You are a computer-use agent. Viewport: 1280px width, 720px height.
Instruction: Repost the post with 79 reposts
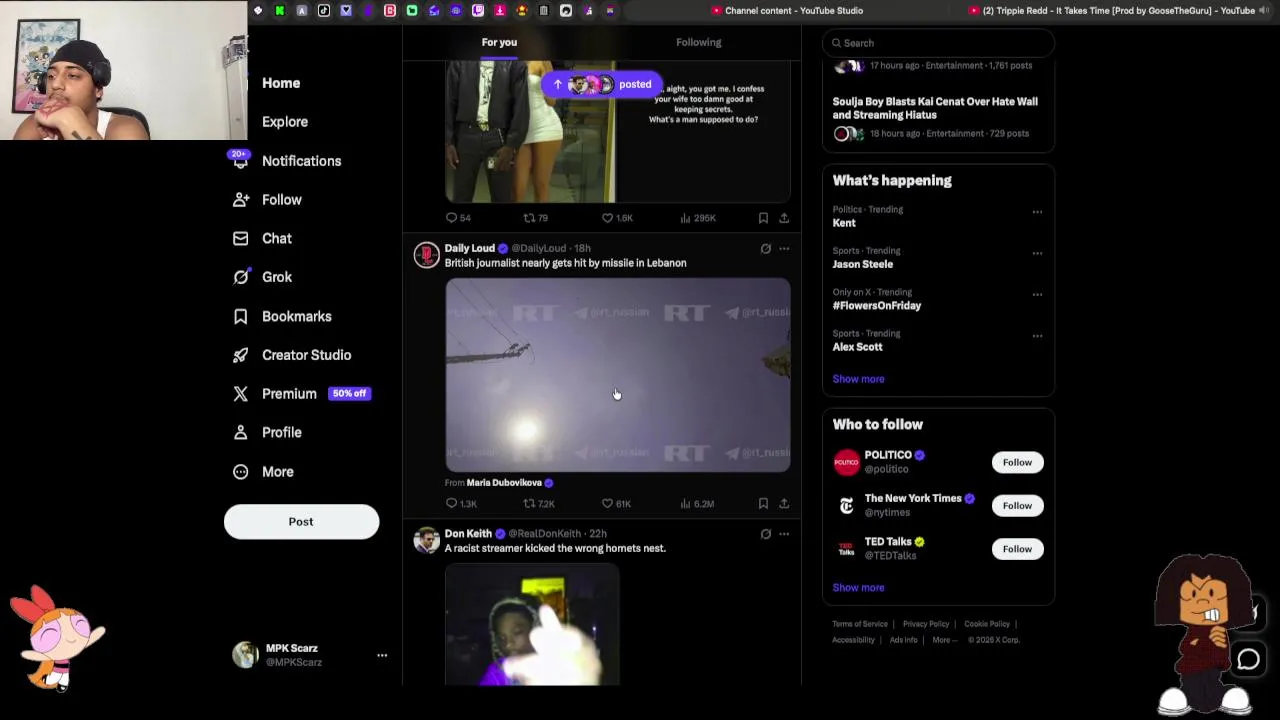536,218
